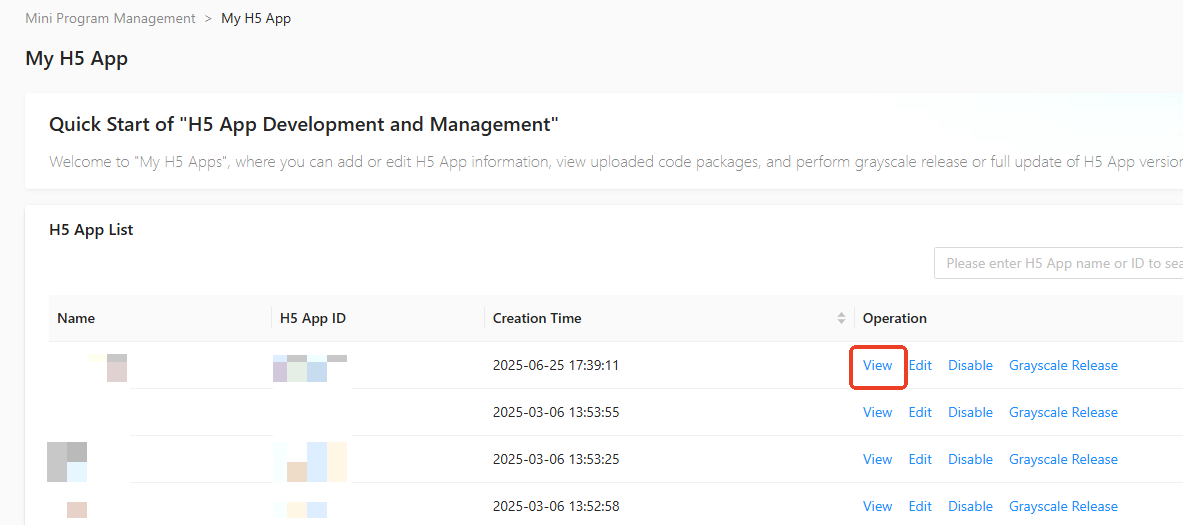The width and height of the screenshot is (1183, 525).
Task: Click the My H5 App breadcrumb item
Action: 256,18
